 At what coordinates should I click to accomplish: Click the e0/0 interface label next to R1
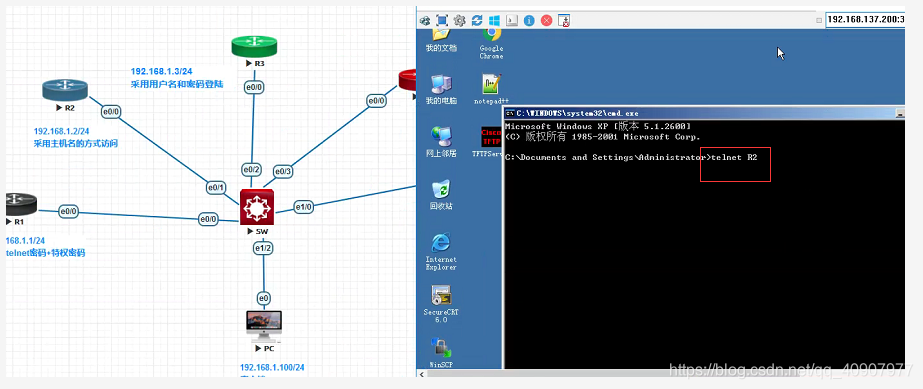[68, 211]
